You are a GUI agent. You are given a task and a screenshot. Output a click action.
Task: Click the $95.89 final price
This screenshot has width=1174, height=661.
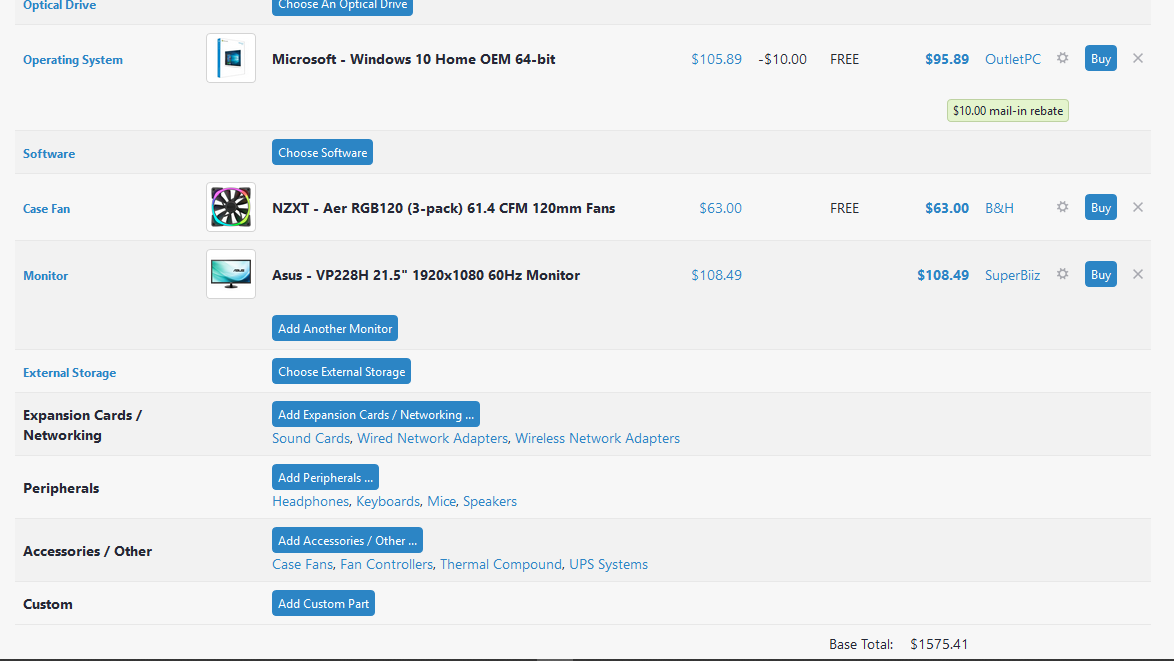click(946, 59)
